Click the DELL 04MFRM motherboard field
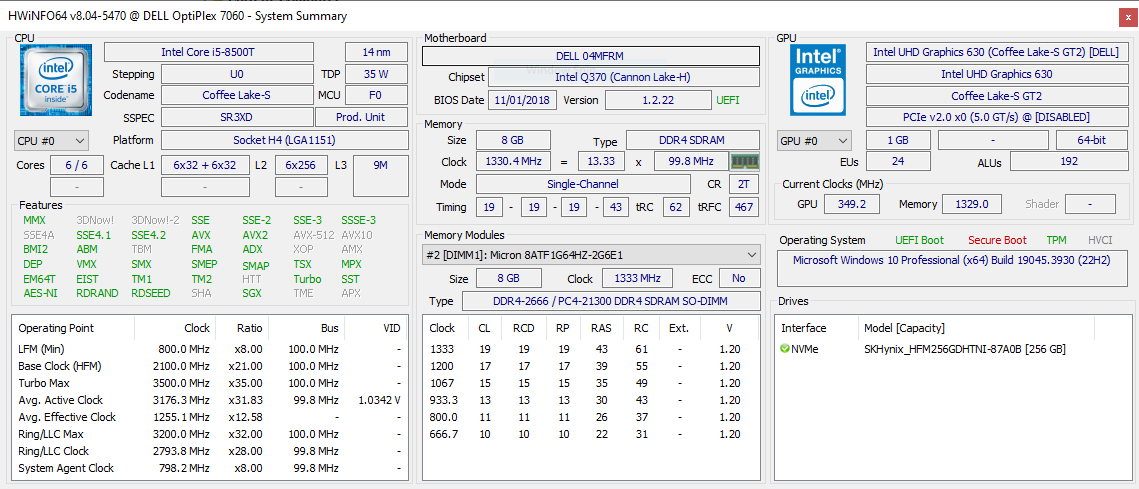 click(591, 56)
